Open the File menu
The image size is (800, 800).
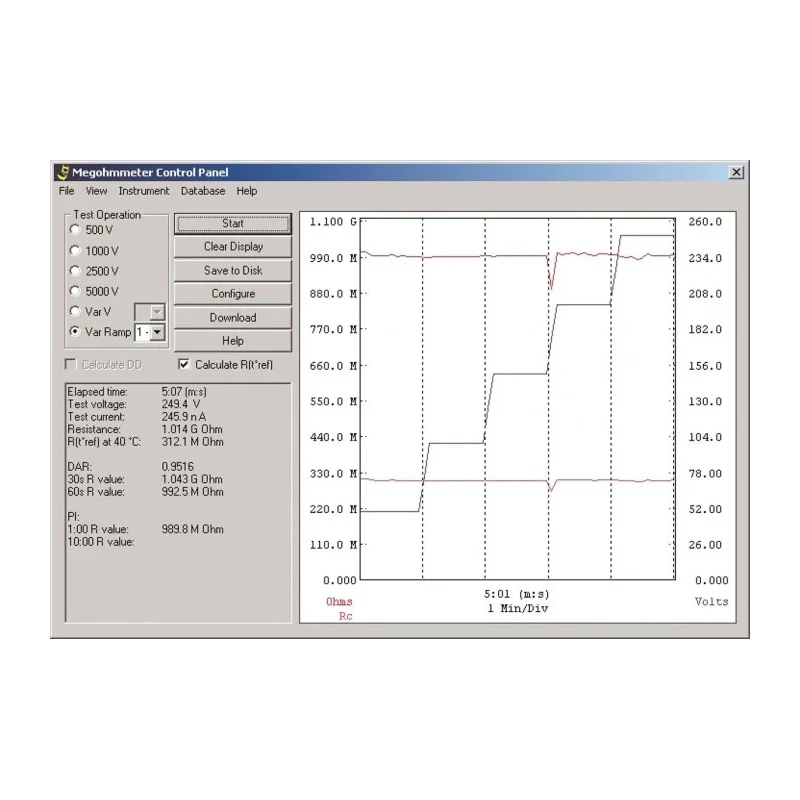tap(66, 191)
